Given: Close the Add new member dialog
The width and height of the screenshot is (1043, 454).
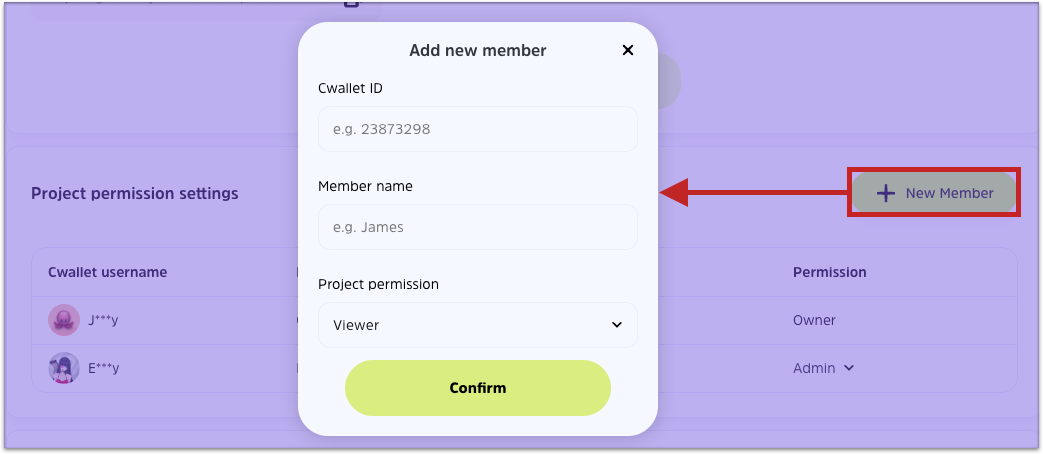Looking at the screenshot, I should pos(628,50).
